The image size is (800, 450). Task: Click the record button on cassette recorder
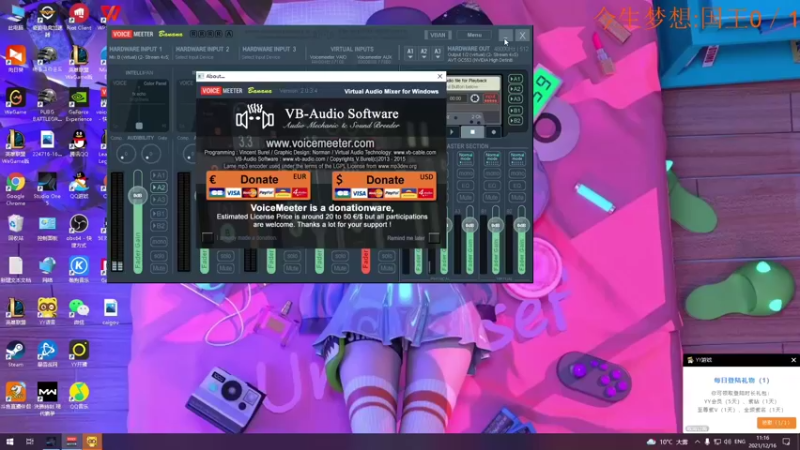pos(493,132)
